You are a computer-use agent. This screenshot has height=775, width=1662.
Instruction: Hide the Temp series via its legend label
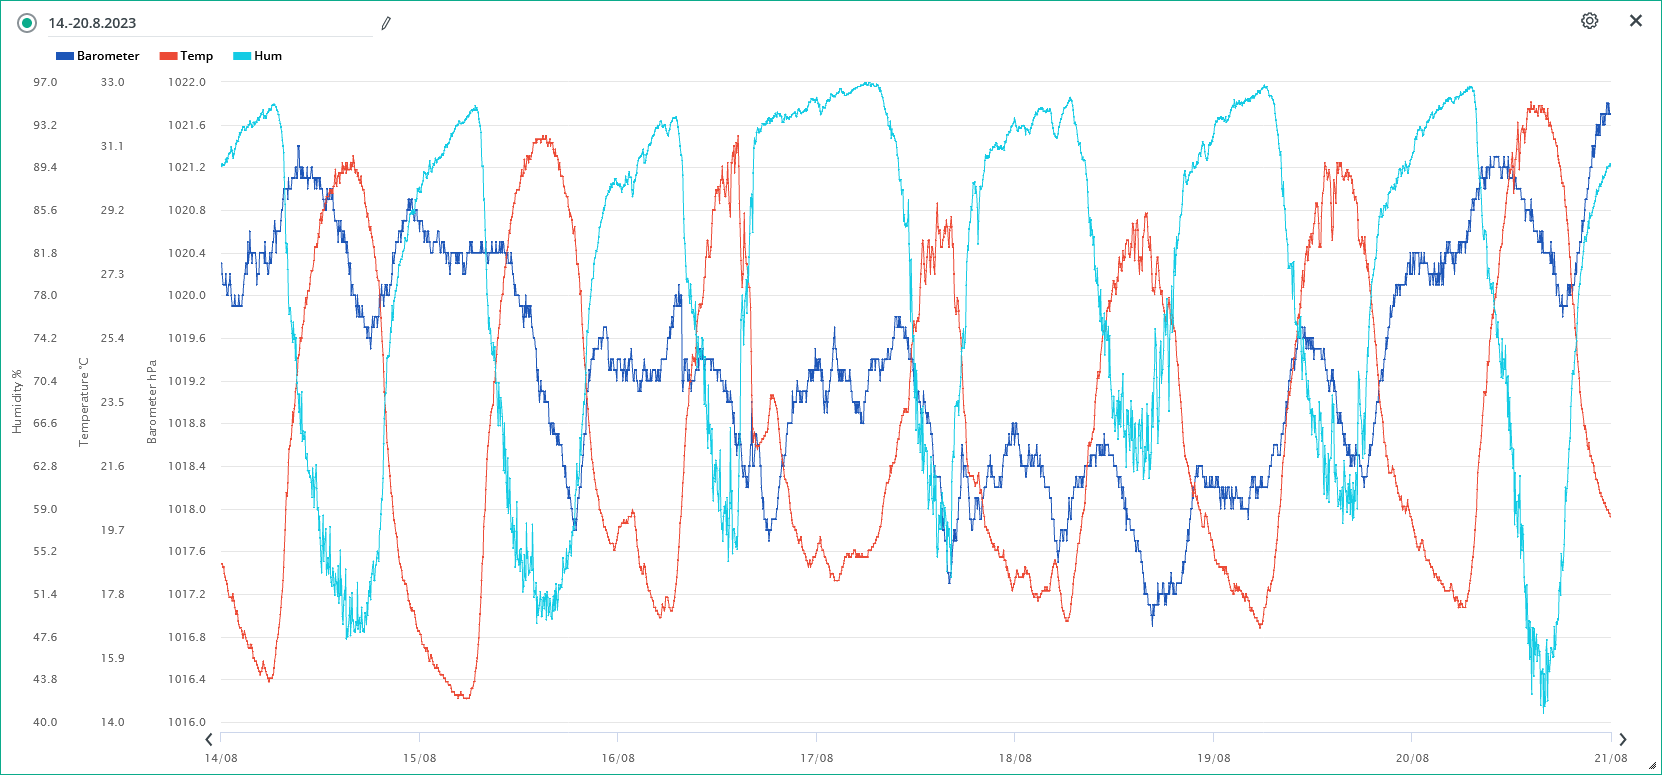pos(196,56)
